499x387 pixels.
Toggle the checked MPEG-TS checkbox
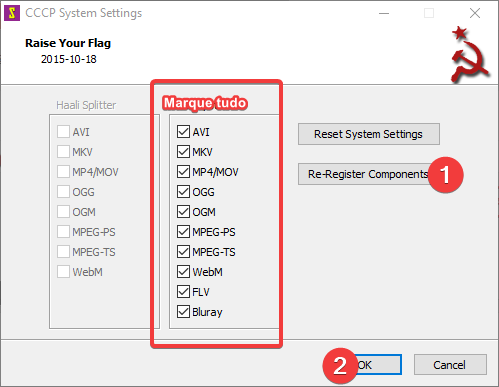pyautogui.click(x=183, y=252)
